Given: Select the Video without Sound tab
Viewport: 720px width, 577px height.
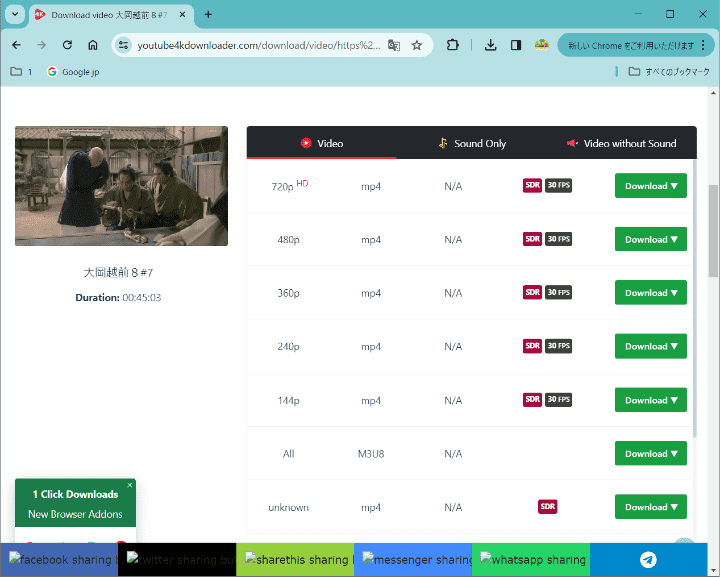Looking at the screenshot, I should 621,143.
